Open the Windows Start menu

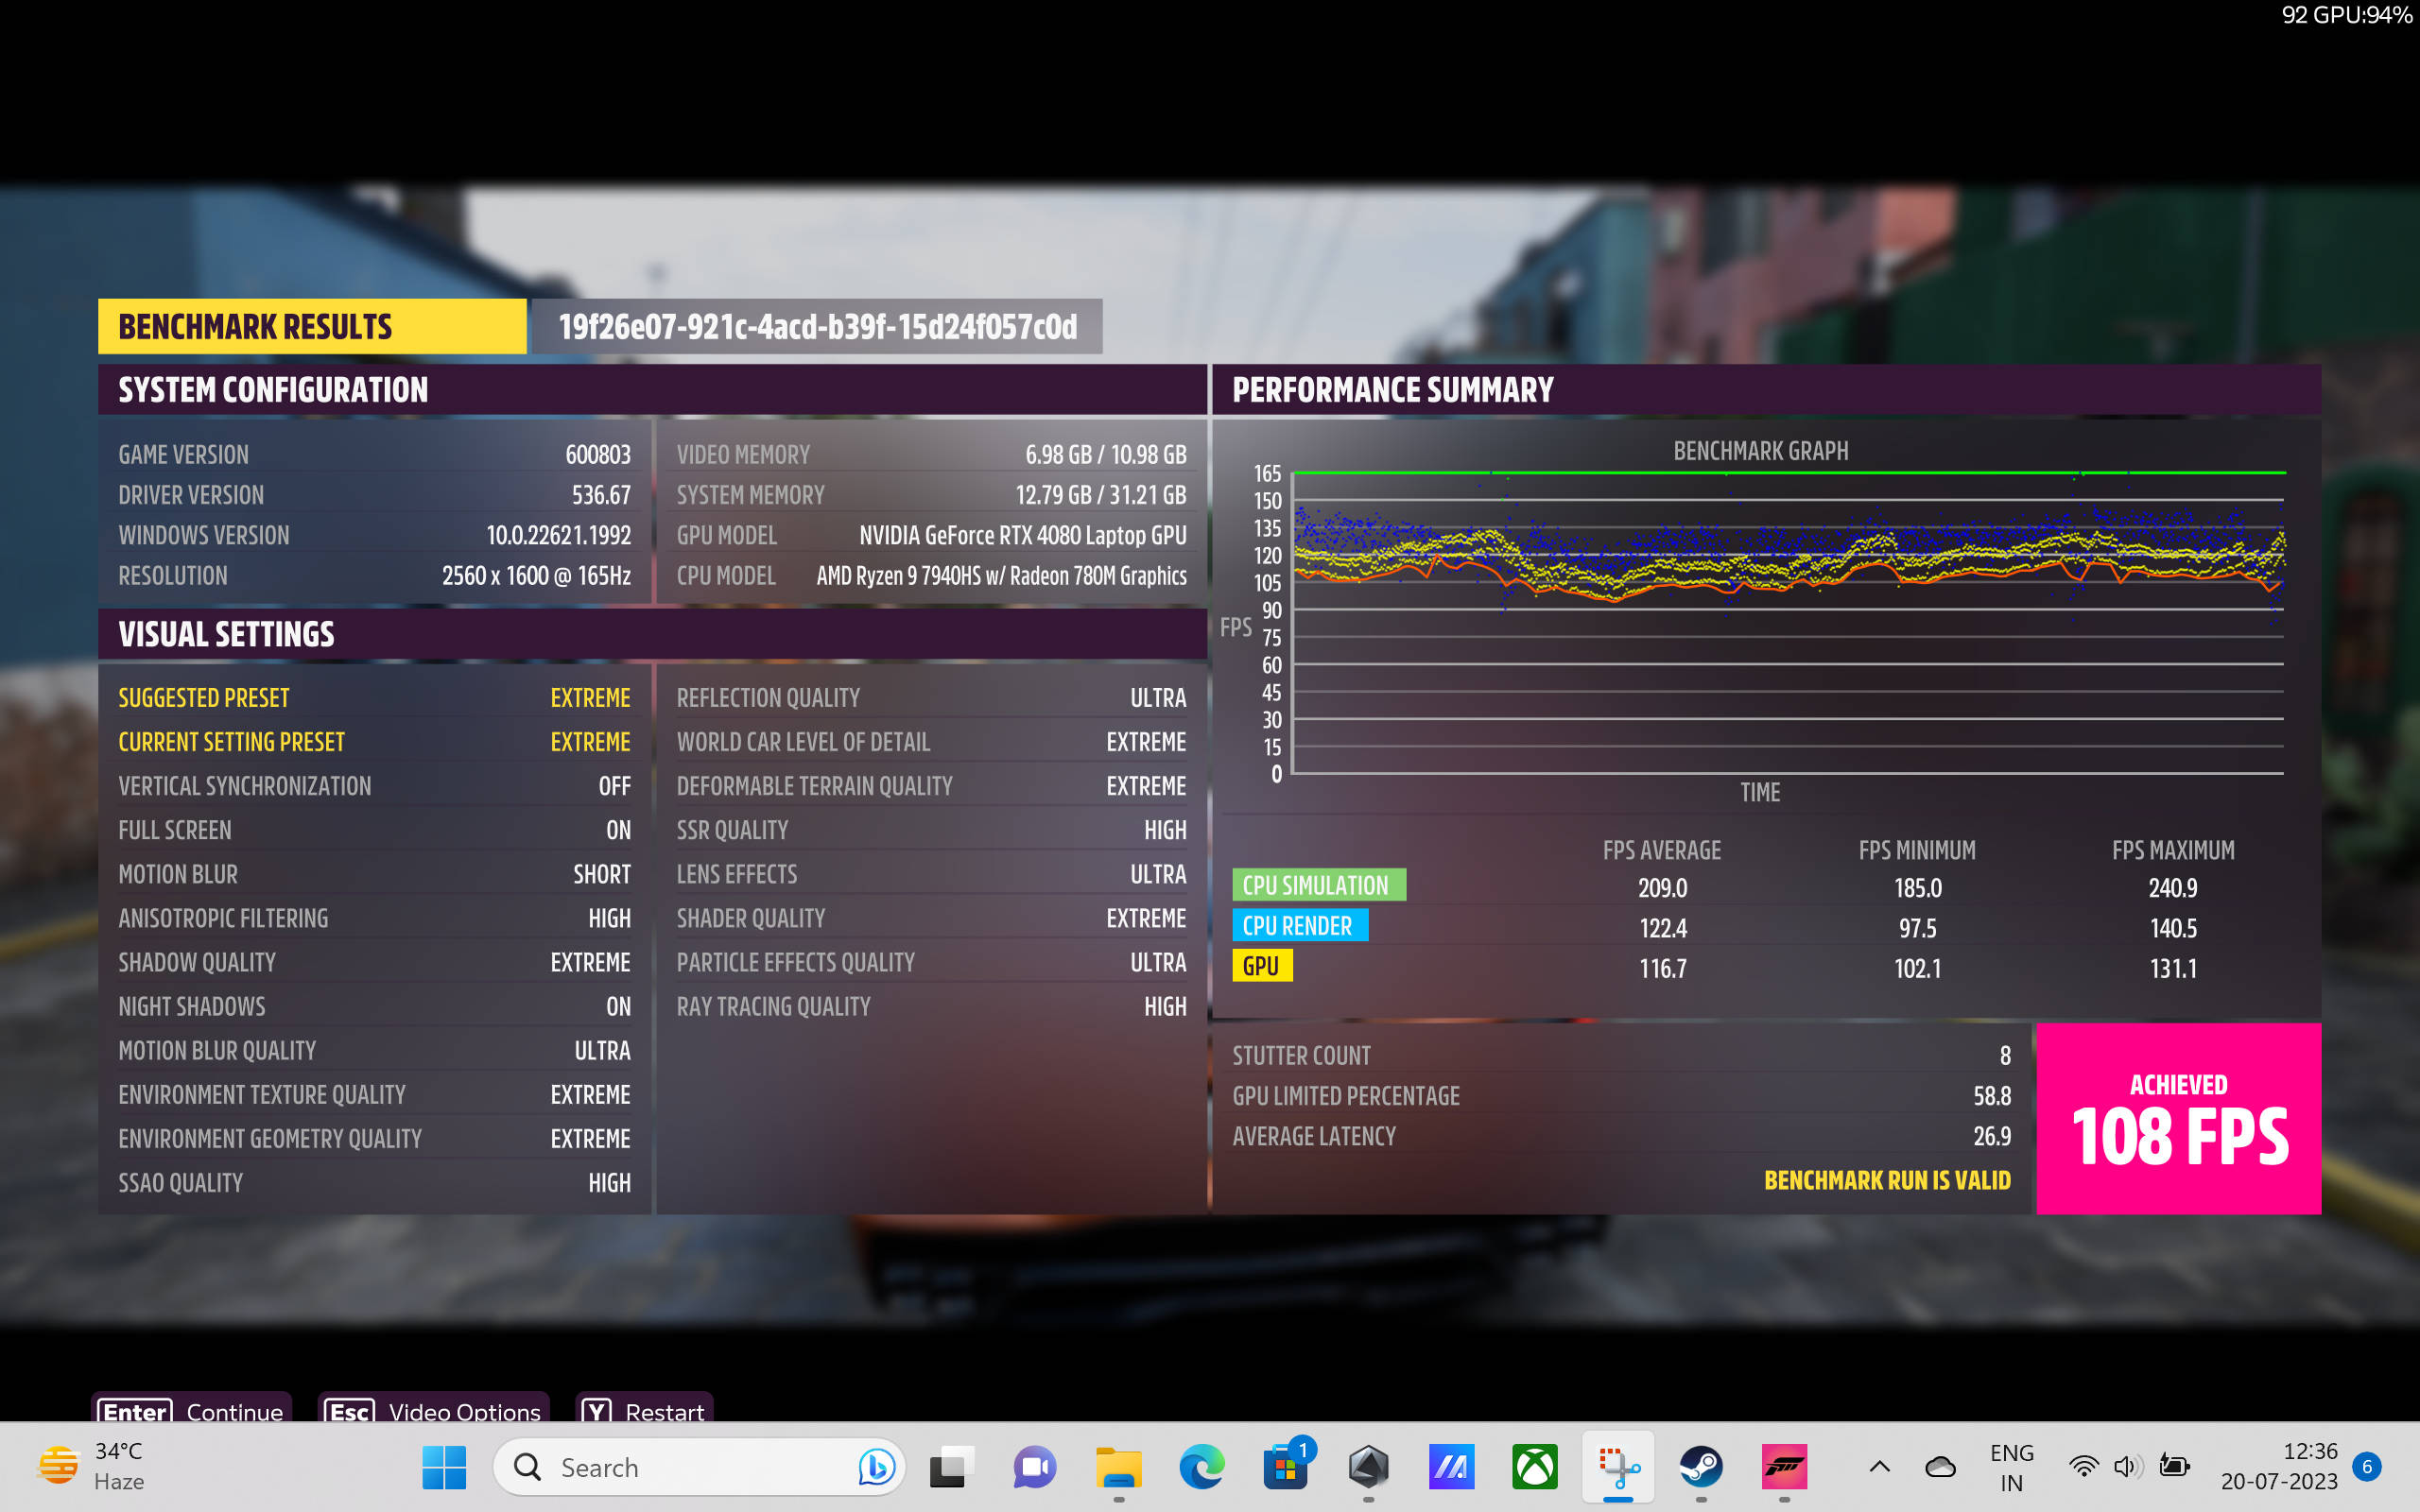pyautogui.click(x=444, y=1467)
